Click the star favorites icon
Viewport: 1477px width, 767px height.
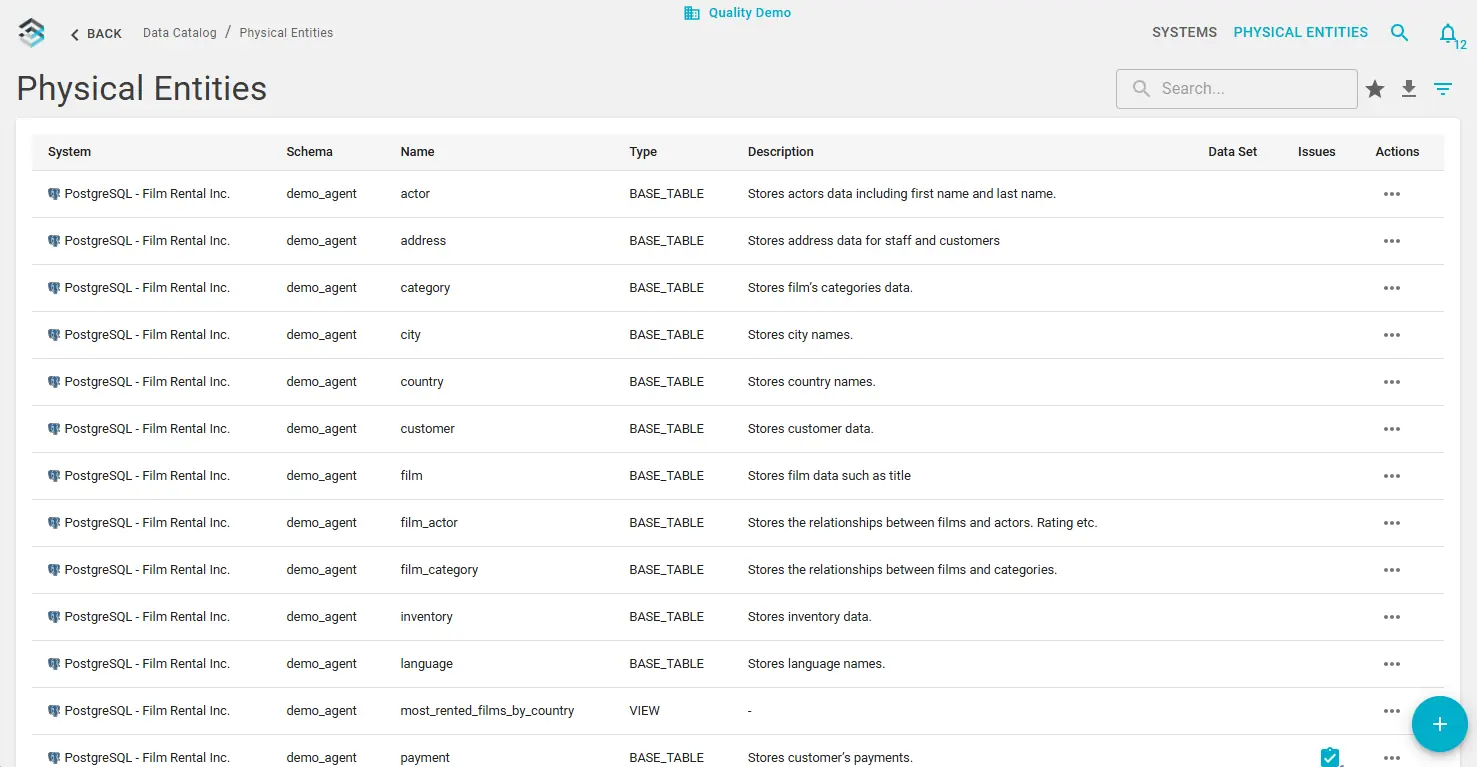click(x=1375, y=89)
